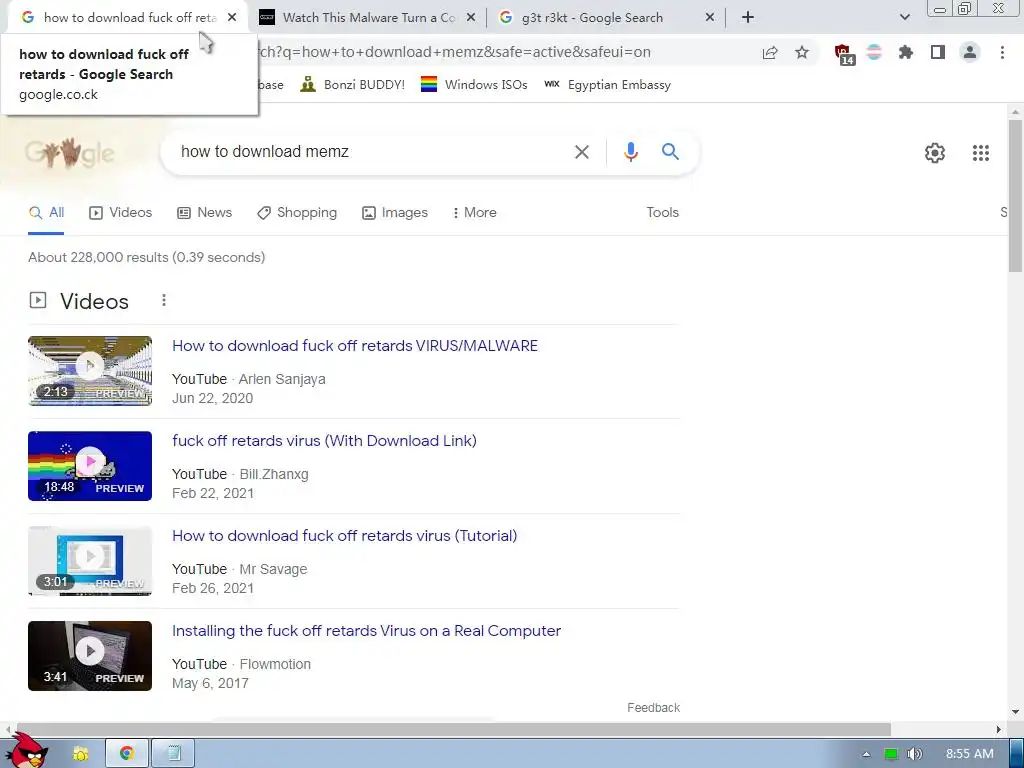Open Chrome three-dot menu
Image resolution: width=1024 pixels, height=768 pixels.
tap(1002, 52)
